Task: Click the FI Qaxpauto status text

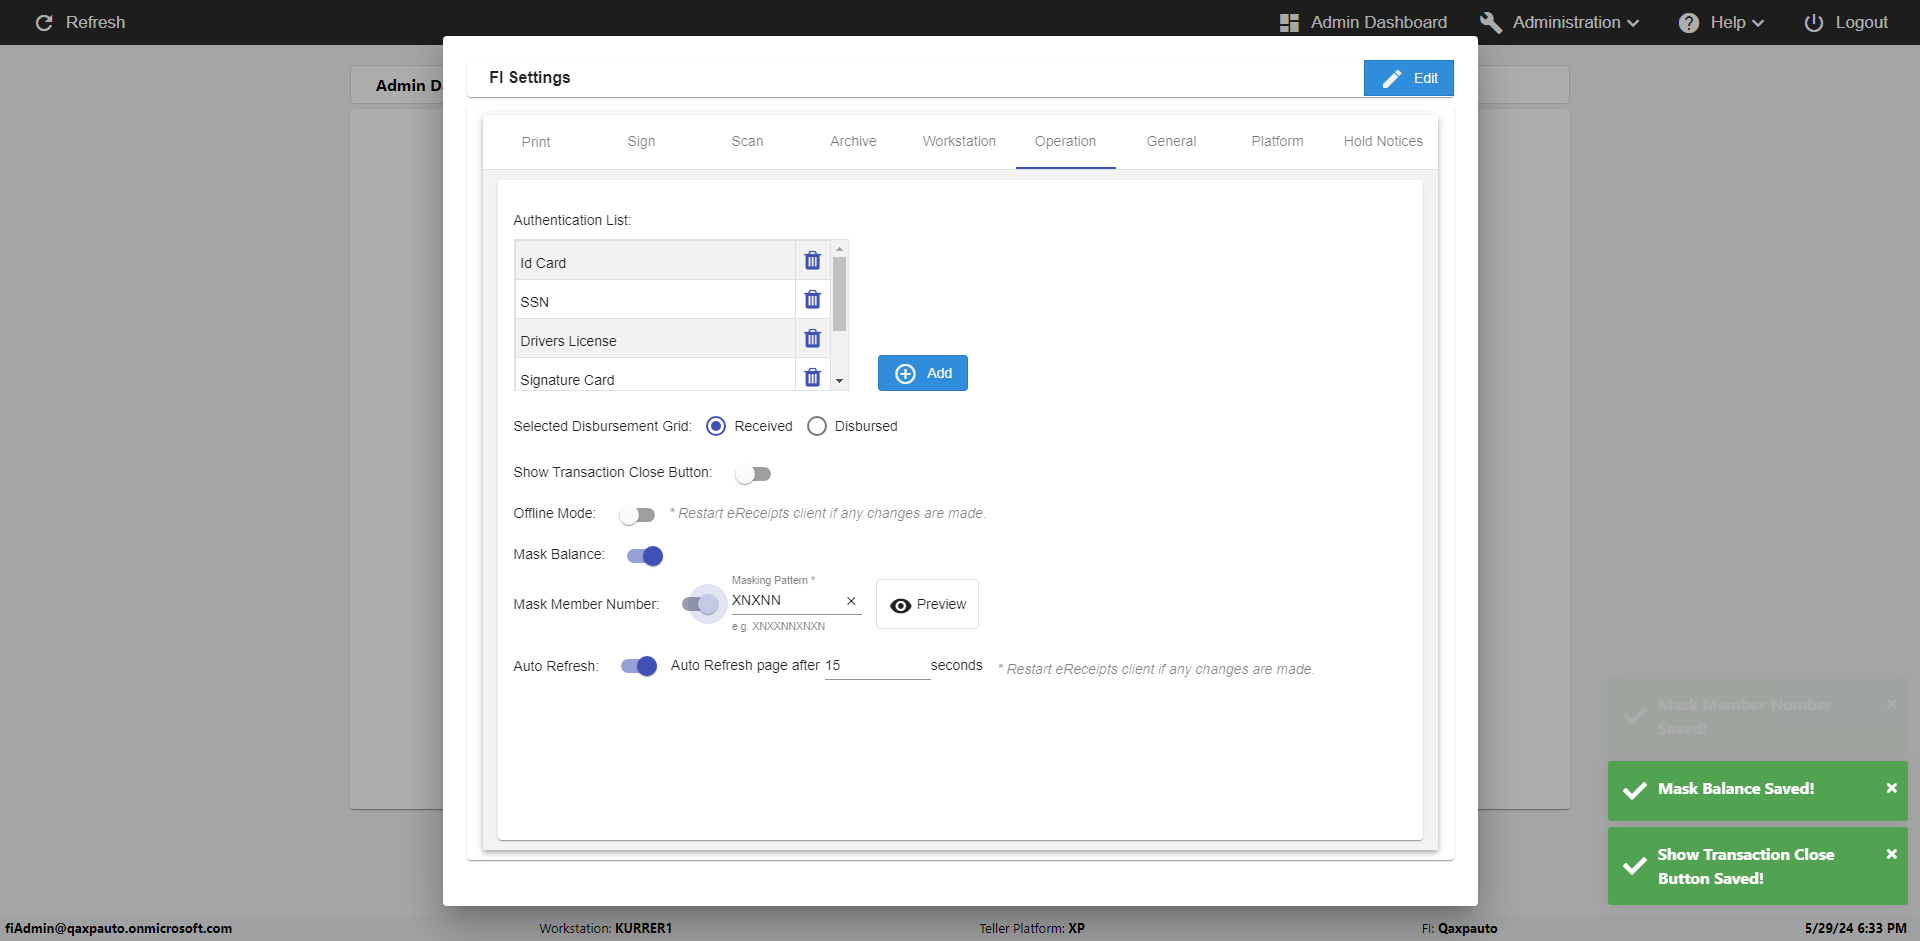Action: pyautogui.click(x=1459, y=928)
